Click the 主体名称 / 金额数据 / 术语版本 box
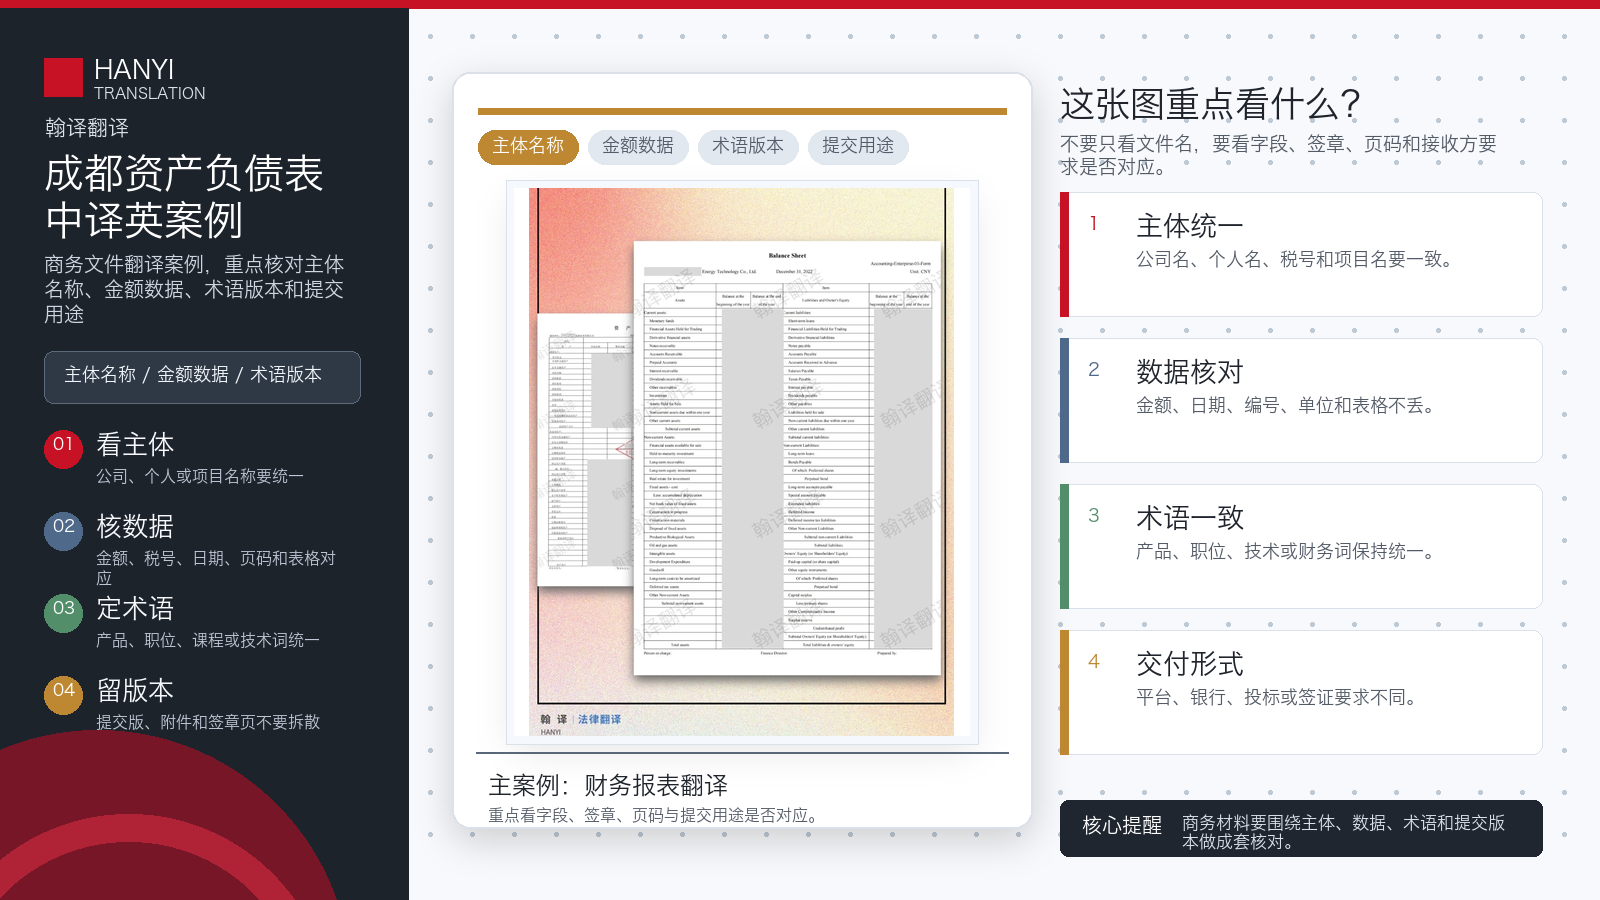Image resolution: width=1600 pixels, height=900 pixels. [202, 377]
